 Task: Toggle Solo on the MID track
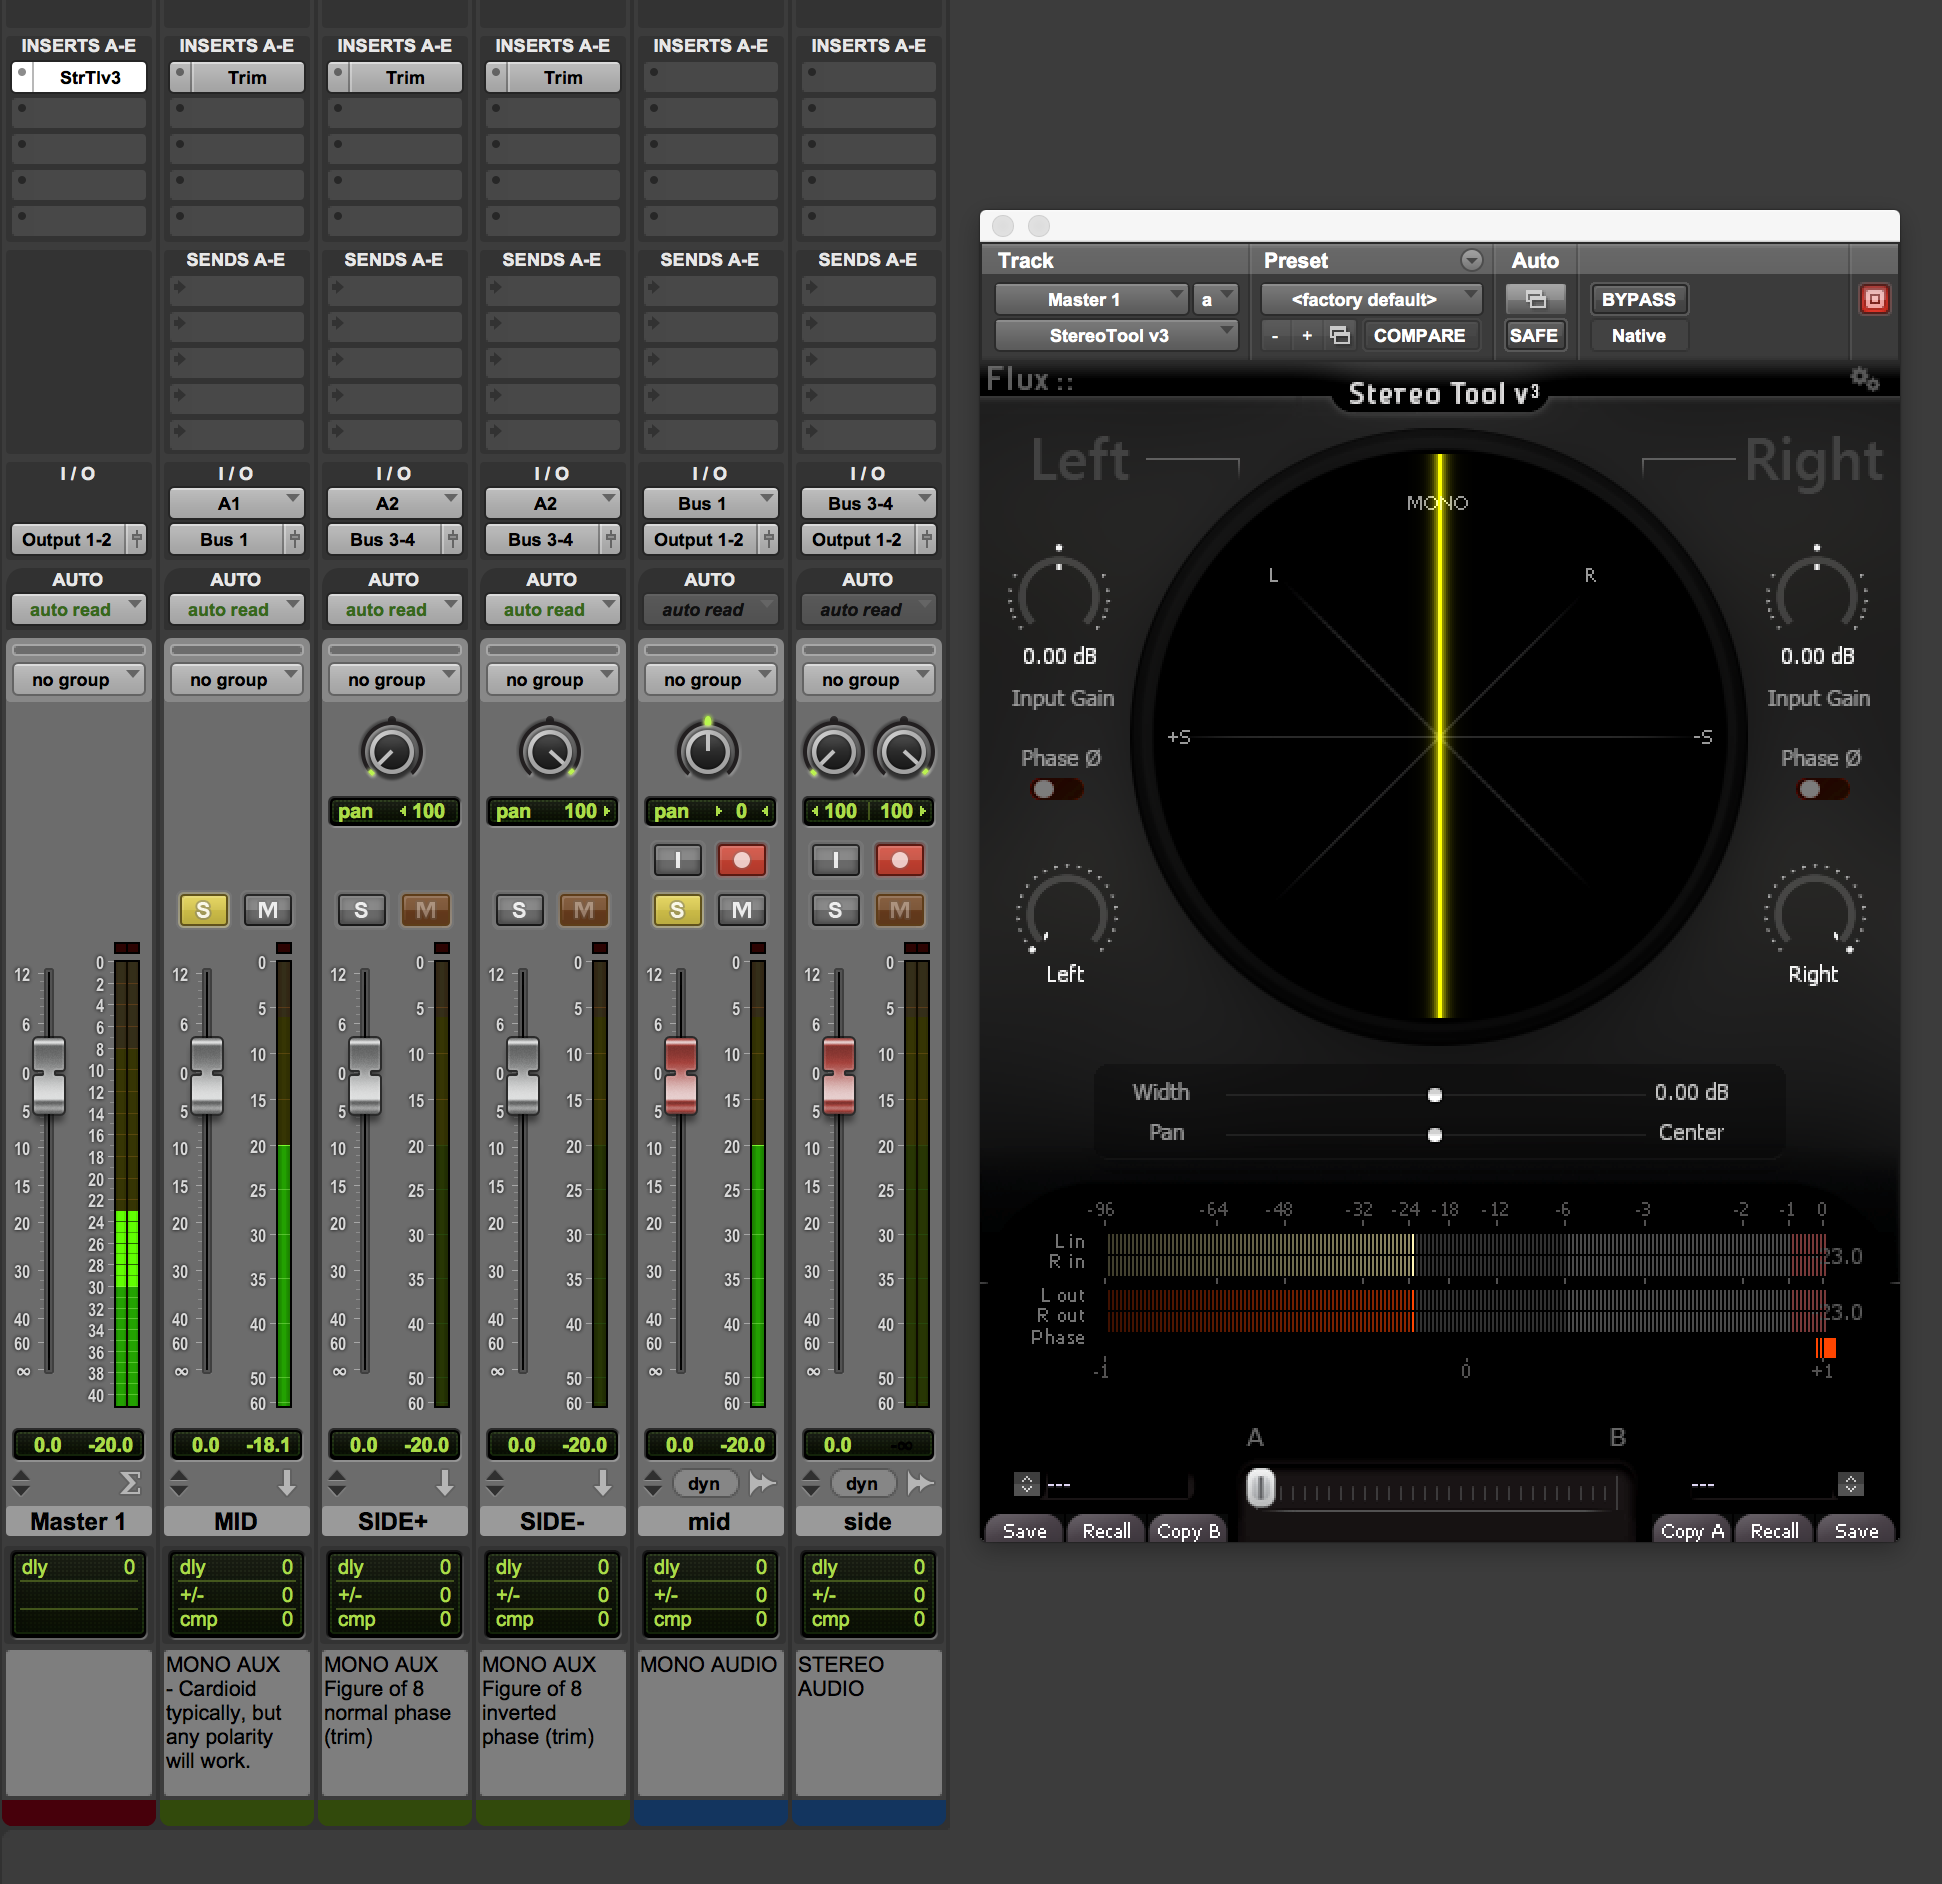(x=203, y=910)
